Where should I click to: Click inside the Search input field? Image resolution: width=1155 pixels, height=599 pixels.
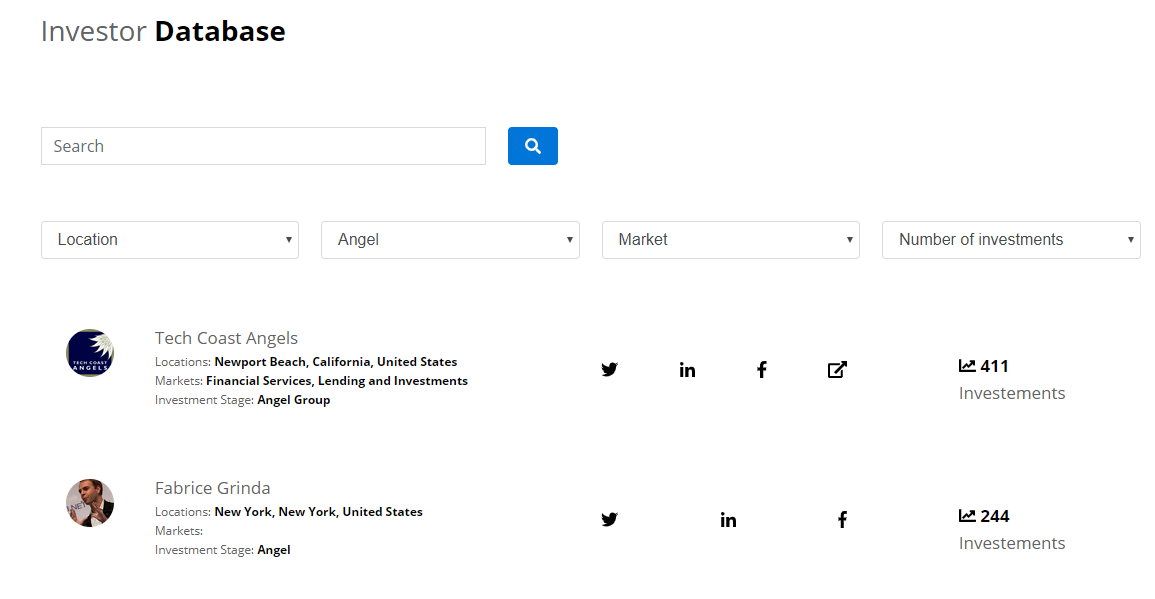point(263,146)
